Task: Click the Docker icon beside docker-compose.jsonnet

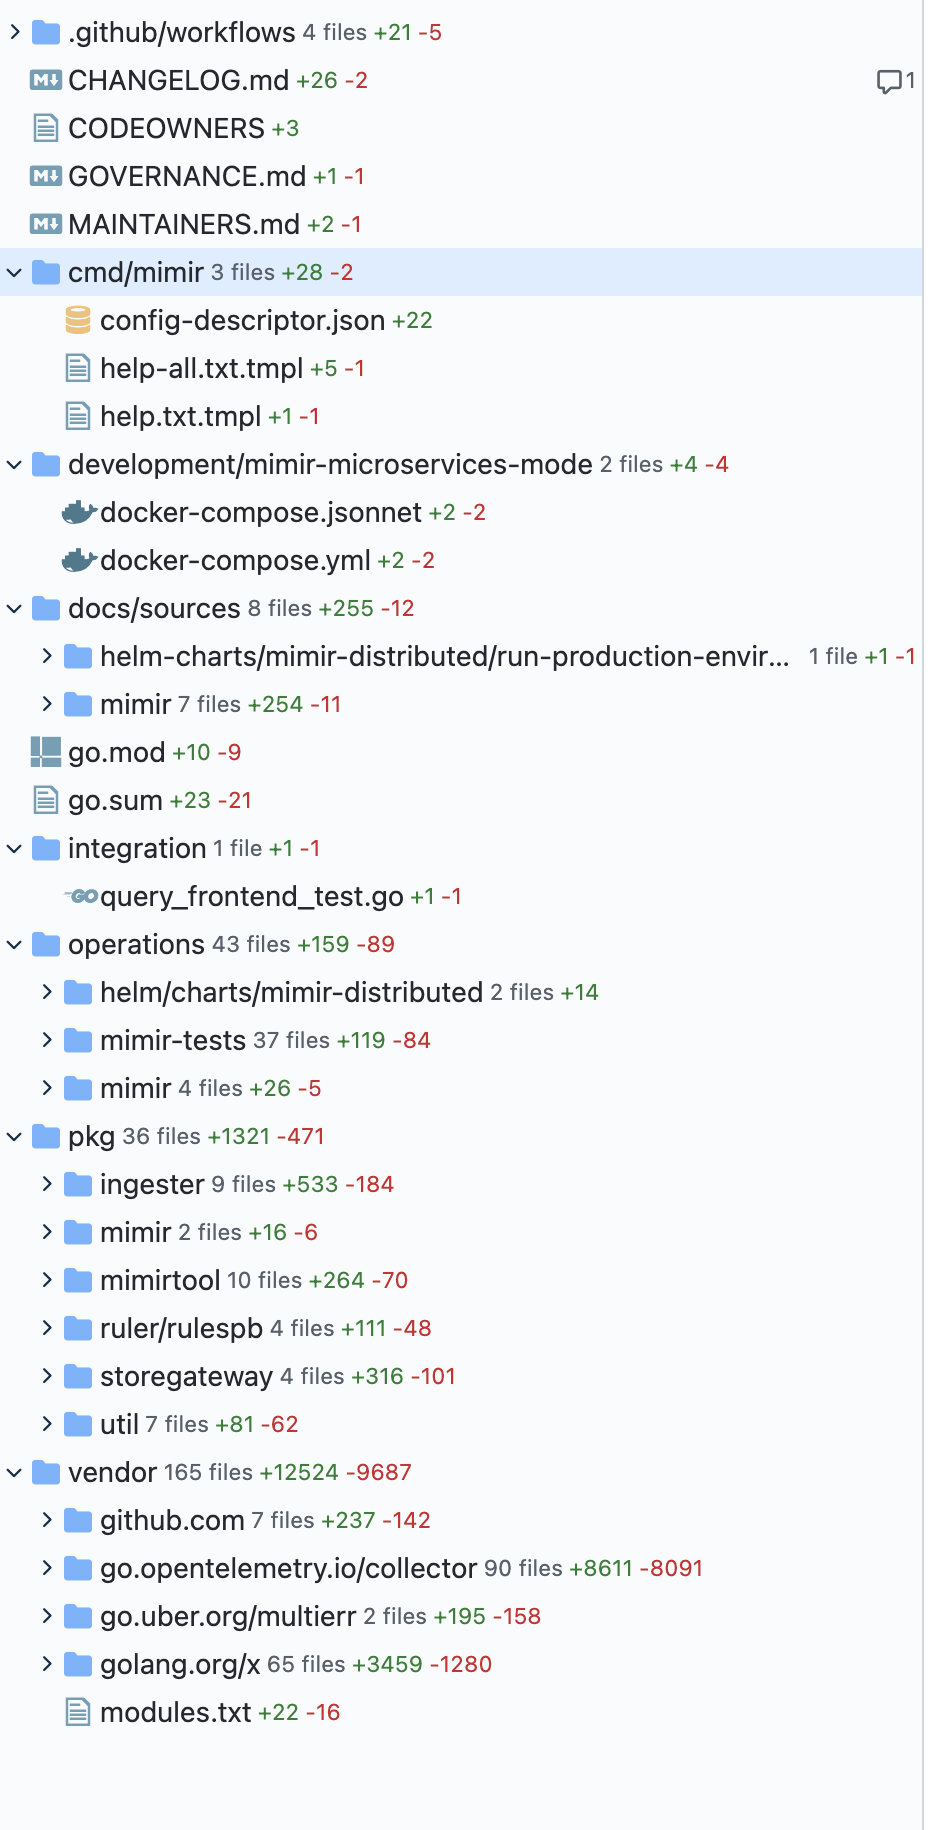Action: coord(80,512)
